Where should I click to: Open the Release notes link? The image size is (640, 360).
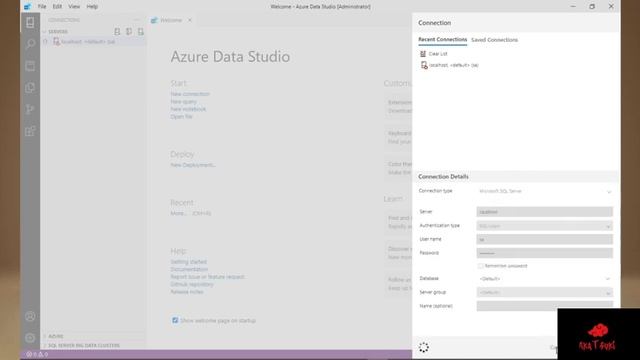(187, 292)
